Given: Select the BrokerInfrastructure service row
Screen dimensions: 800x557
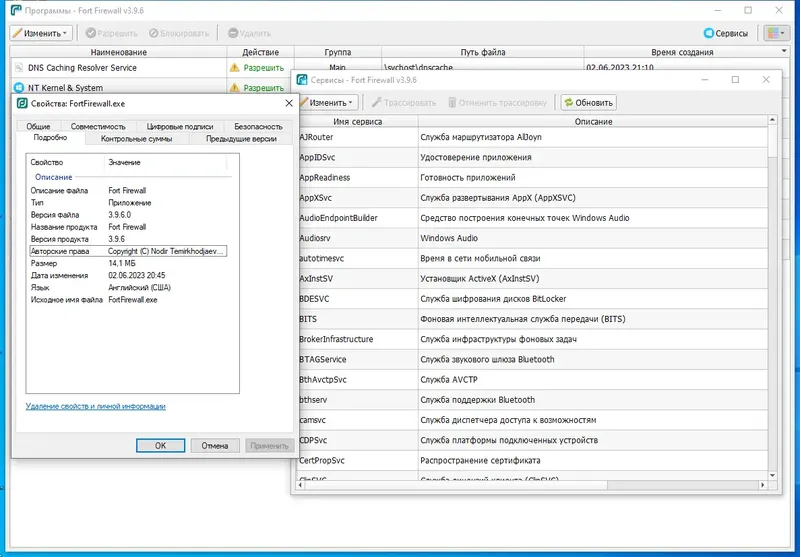Looking at the screenshot, I should 532,339.
